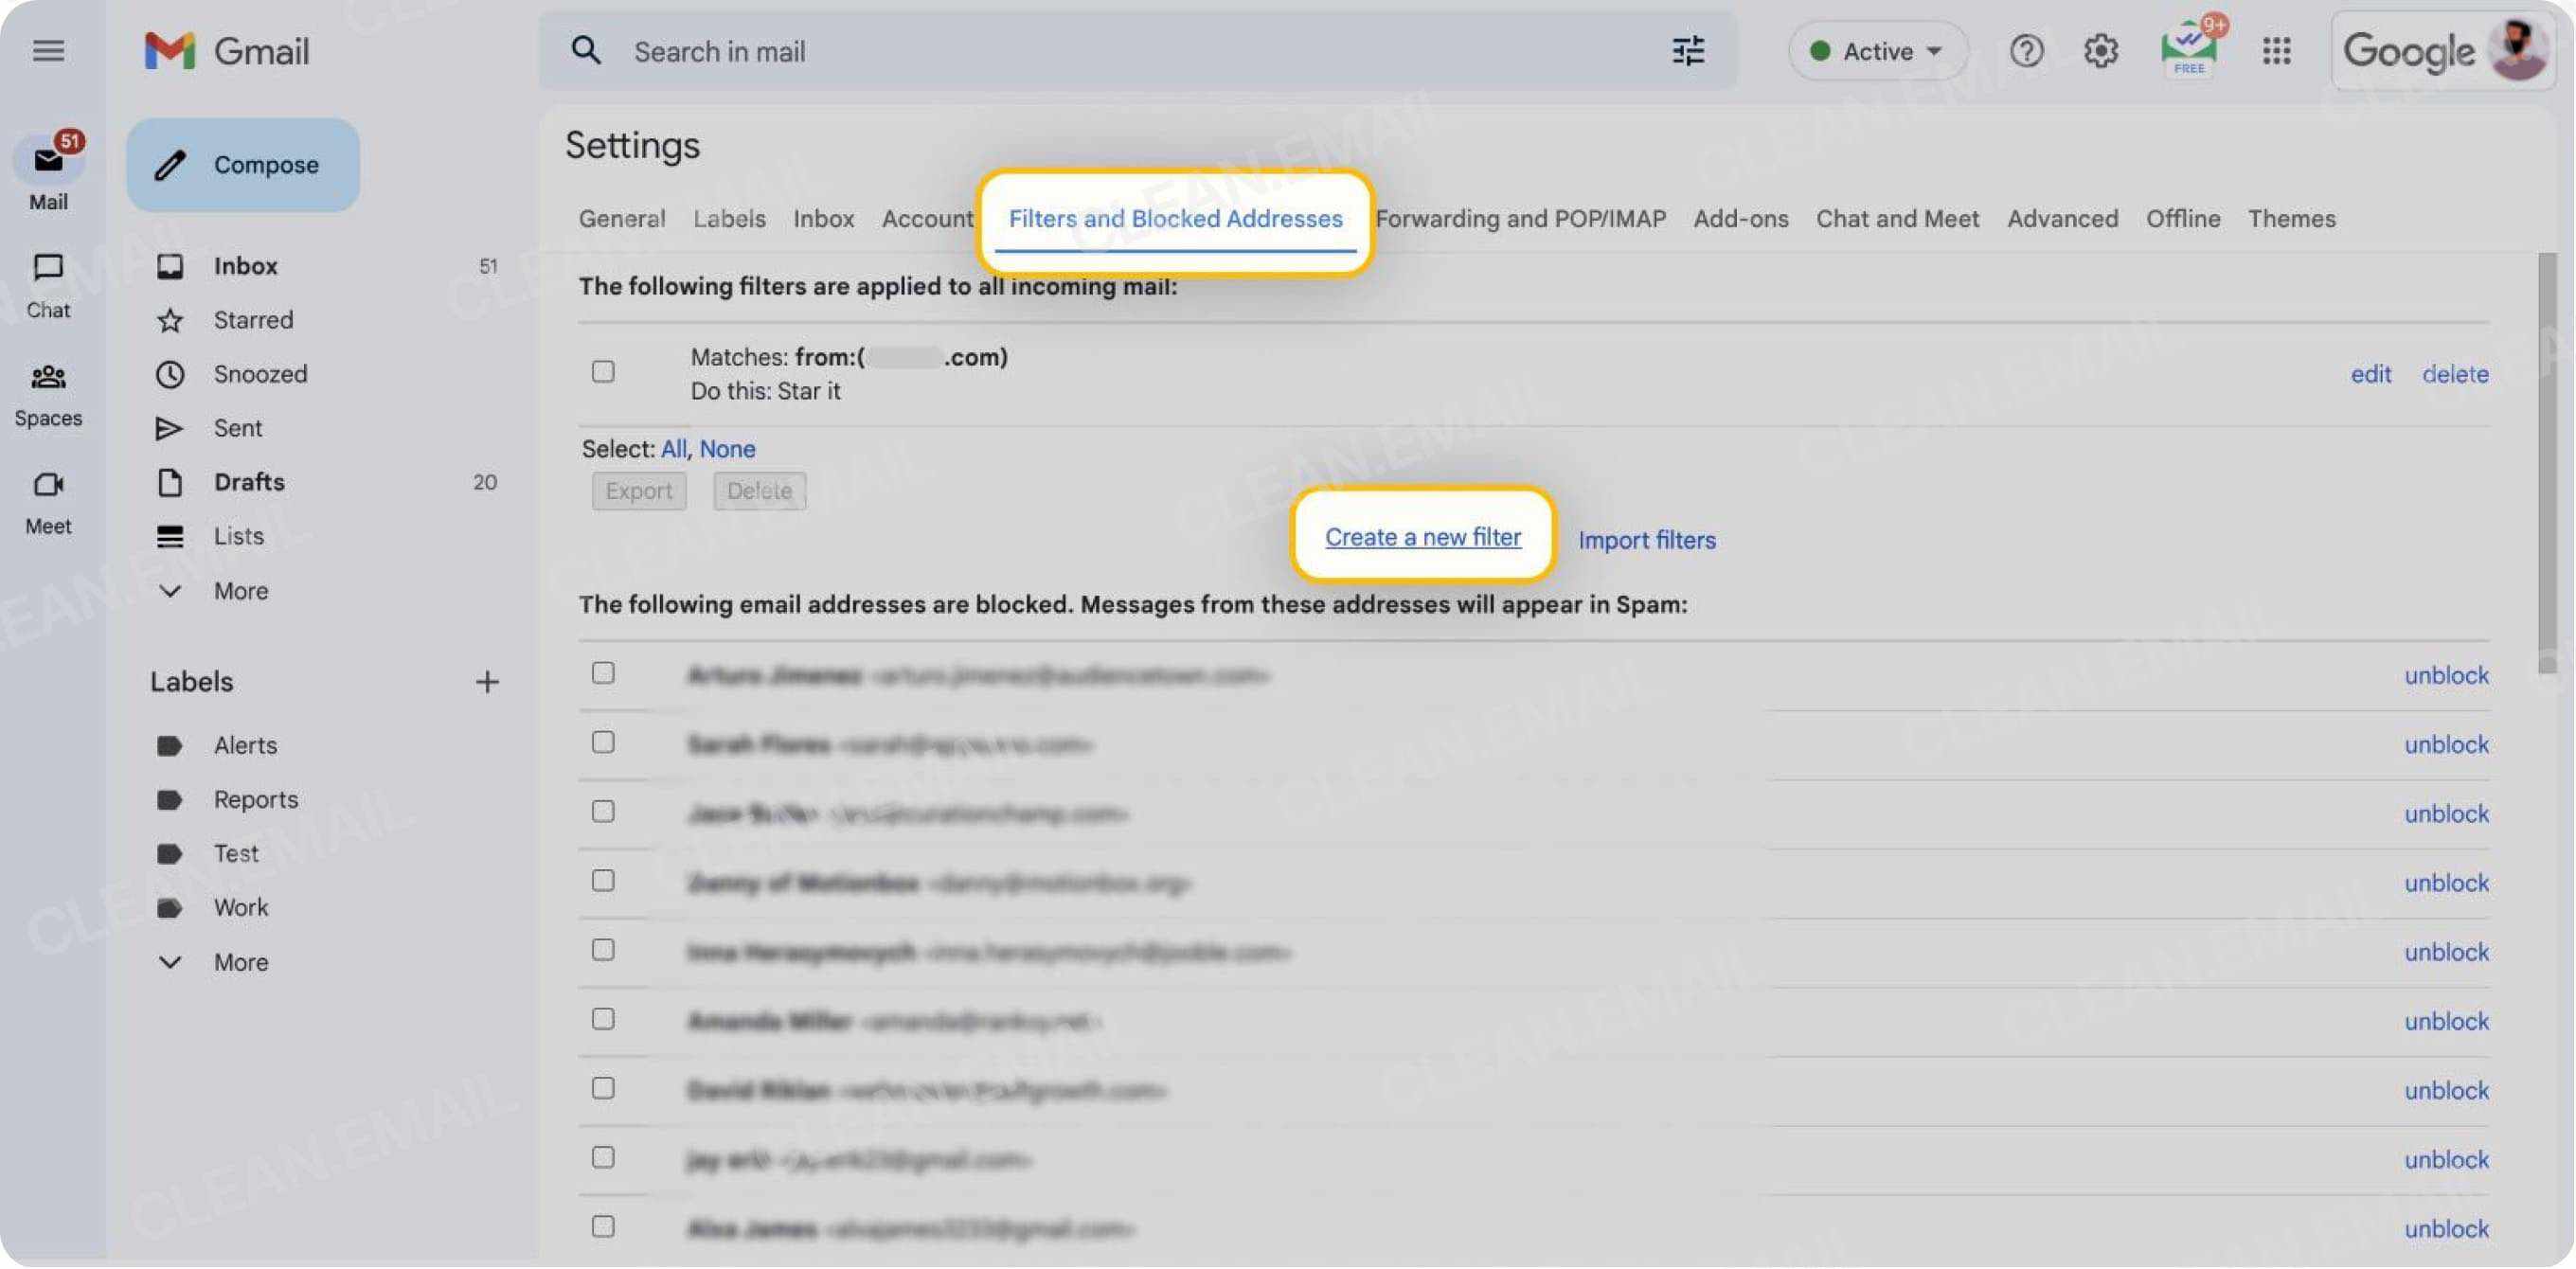Screen dimensions: 2576x1269
Task: Open Google Meet from the sidebar
Action: click(47, 498)
